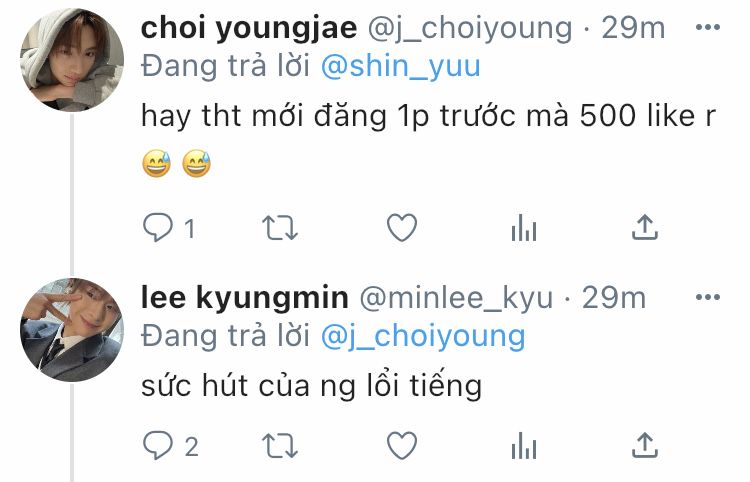View analytics for choi youngjae's tweet
This screenshot has width=750, height=482.
point(524,228)
